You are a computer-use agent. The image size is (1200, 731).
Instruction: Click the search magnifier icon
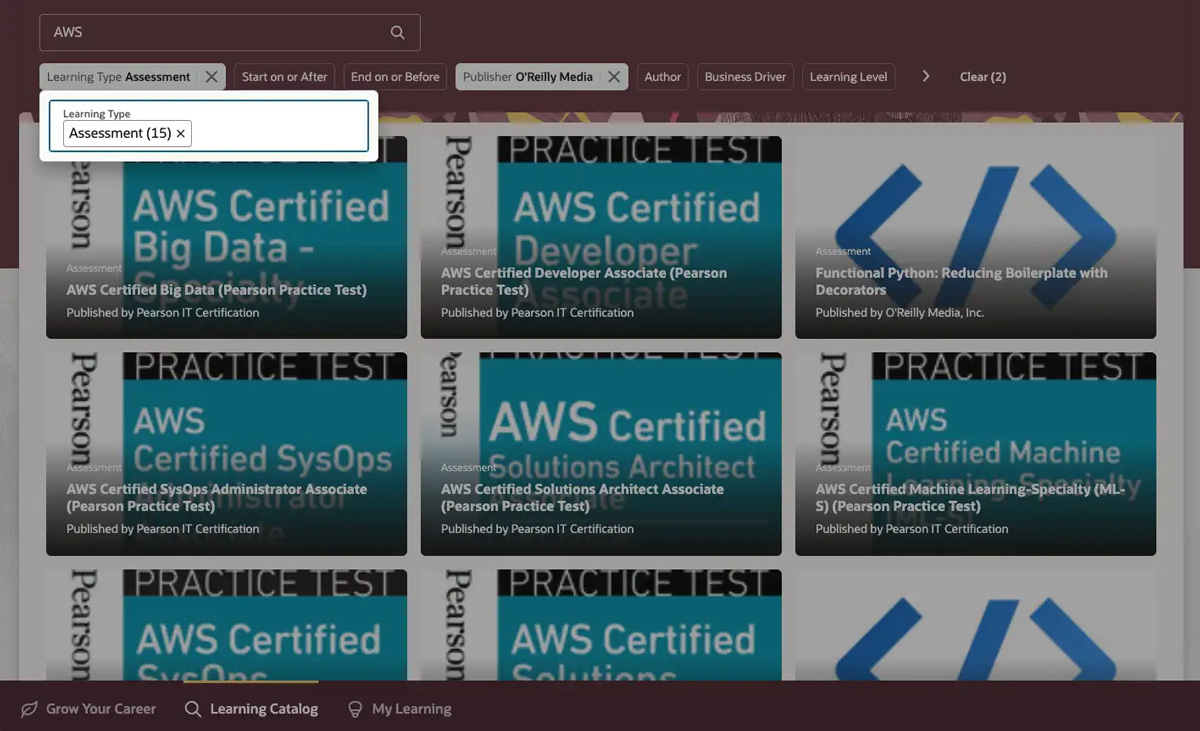tap(397, 32)
